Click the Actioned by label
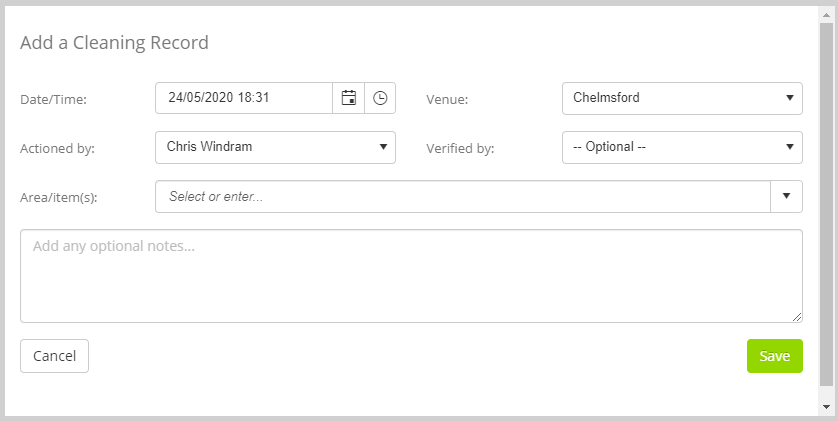This screenshot has width=838, height=421. coord(57,149)
